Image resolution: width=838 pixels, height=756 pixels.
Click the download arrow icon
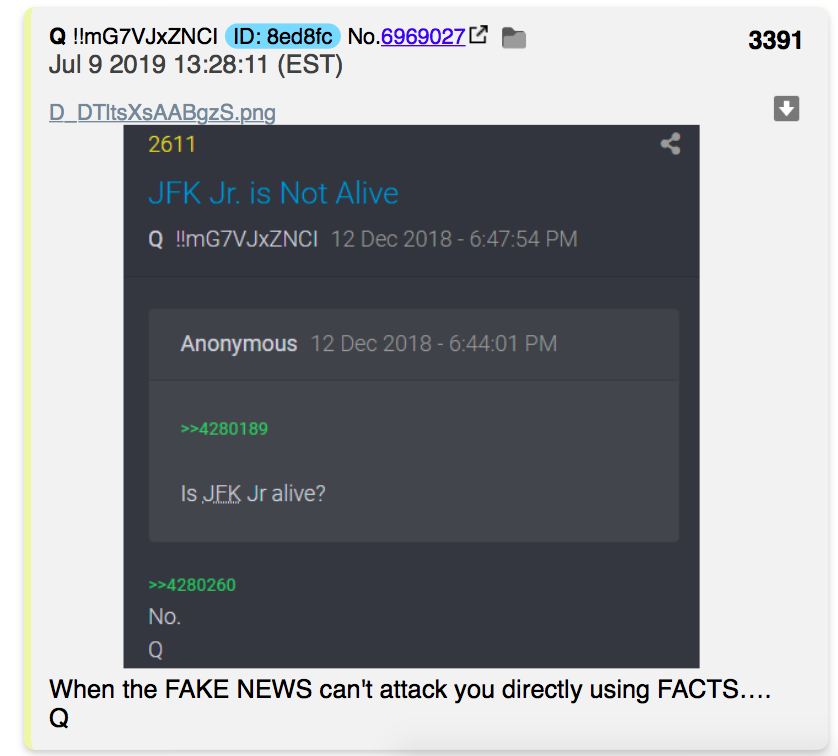coord(786,108)
